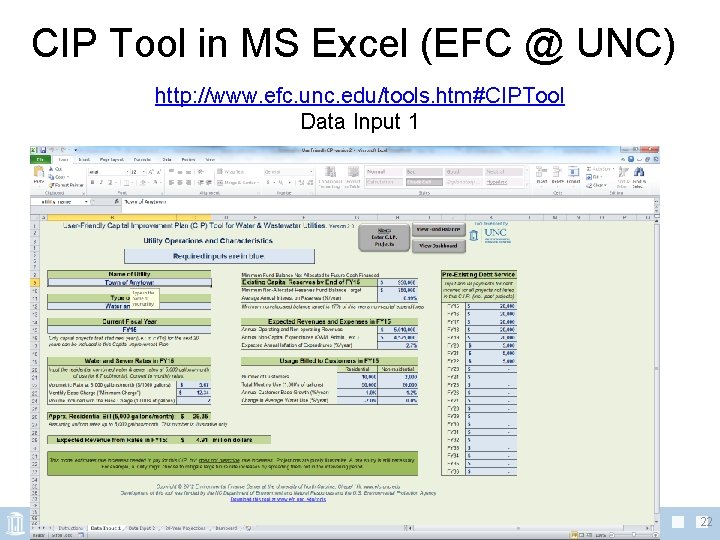This screenshot has width=720, height=540.
Task: Click the Save icon in Excel's quick access toolbar
Action: (43, 150)
